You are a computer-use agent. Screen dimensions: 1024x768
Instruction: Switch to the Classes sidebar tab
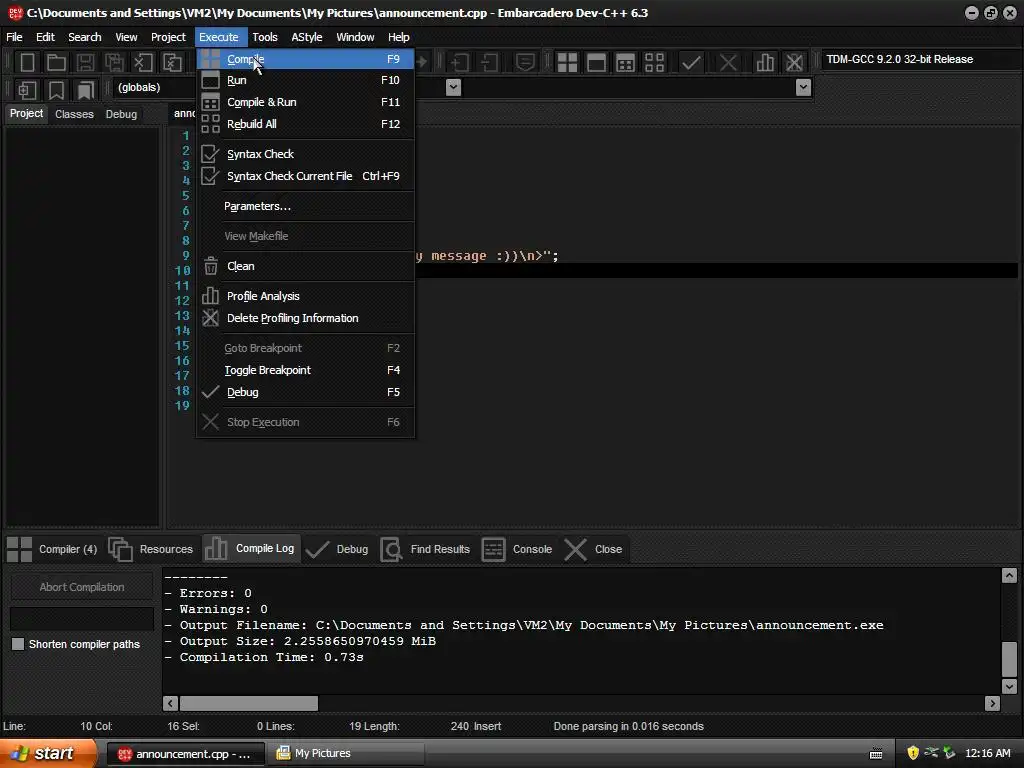click(x=74, y=114)
